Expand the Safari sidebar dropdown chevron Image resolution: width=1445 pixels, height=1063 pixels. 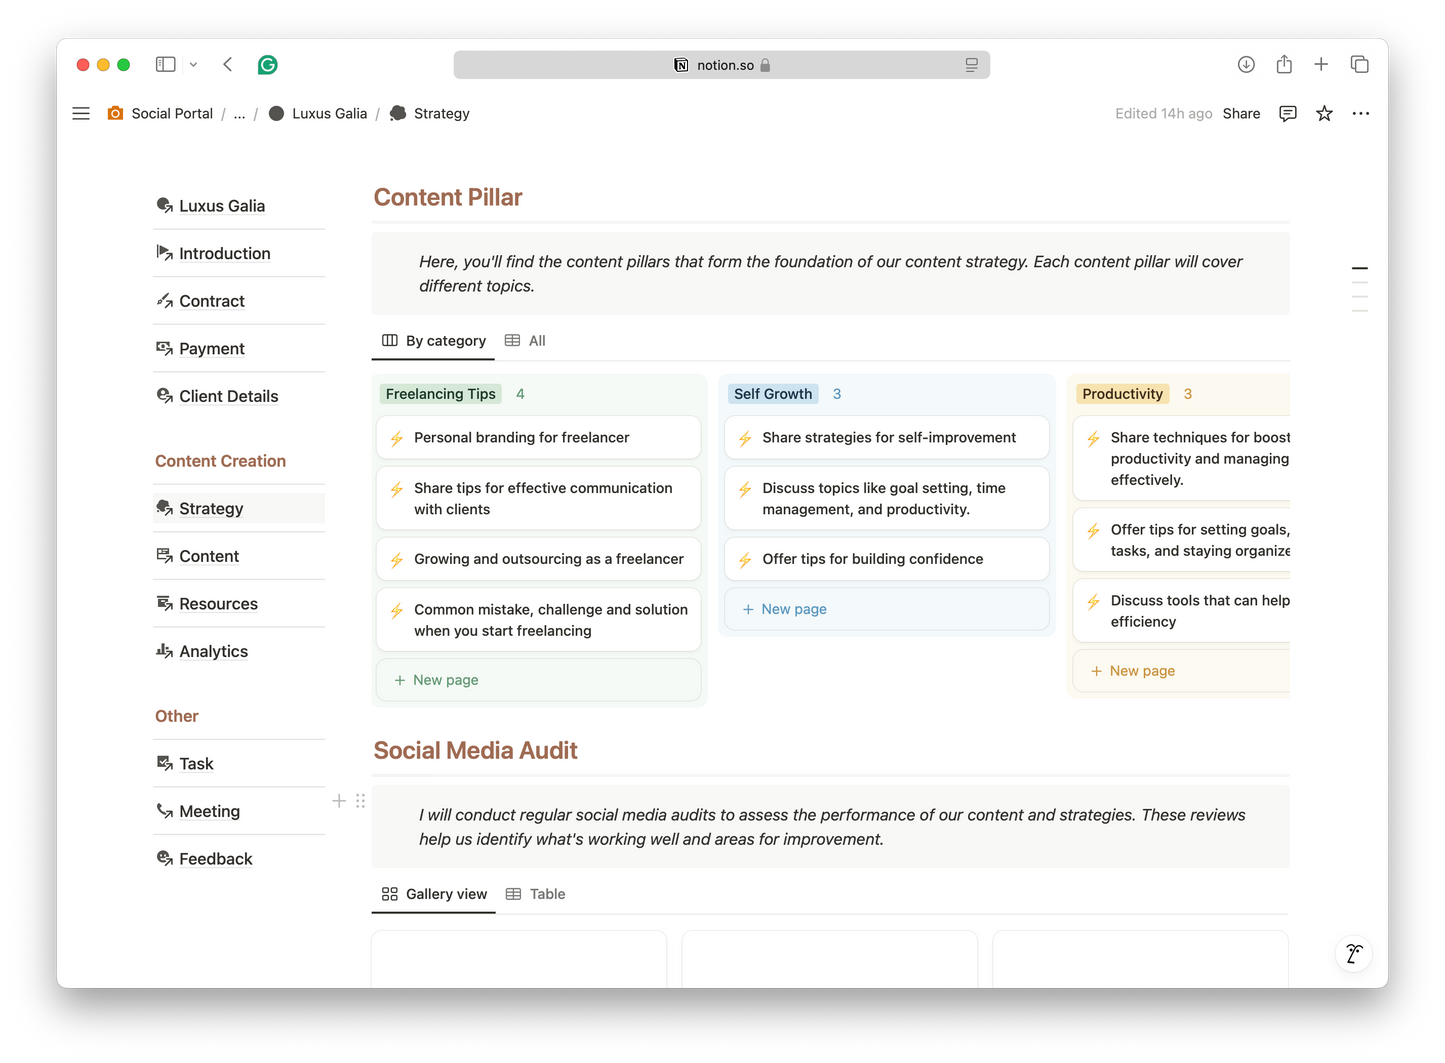tap(193, 65)
